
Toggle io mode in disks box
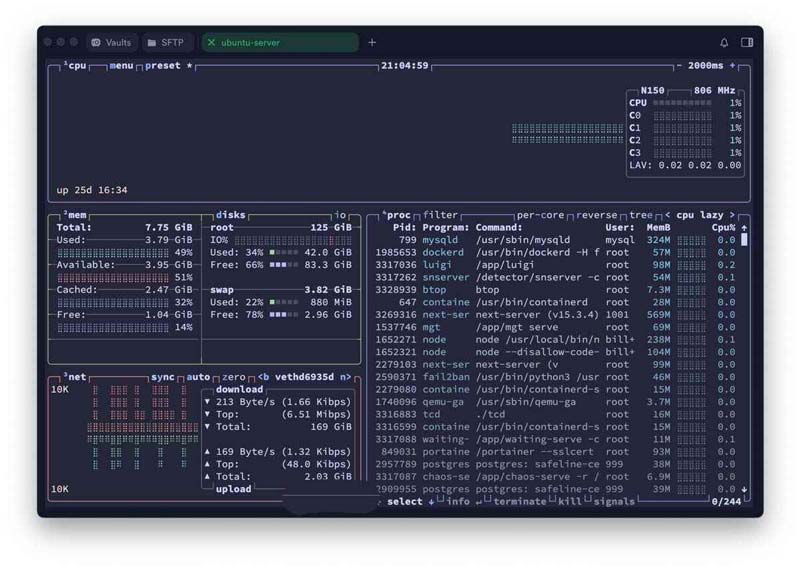pyautogui.click(x=340, y=215)
